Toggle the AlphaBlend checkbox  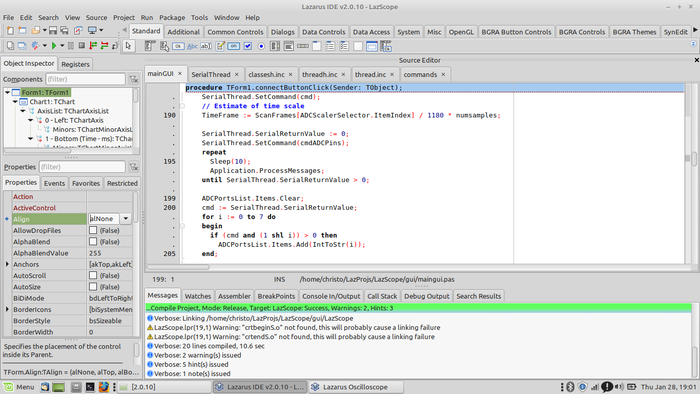93,241
